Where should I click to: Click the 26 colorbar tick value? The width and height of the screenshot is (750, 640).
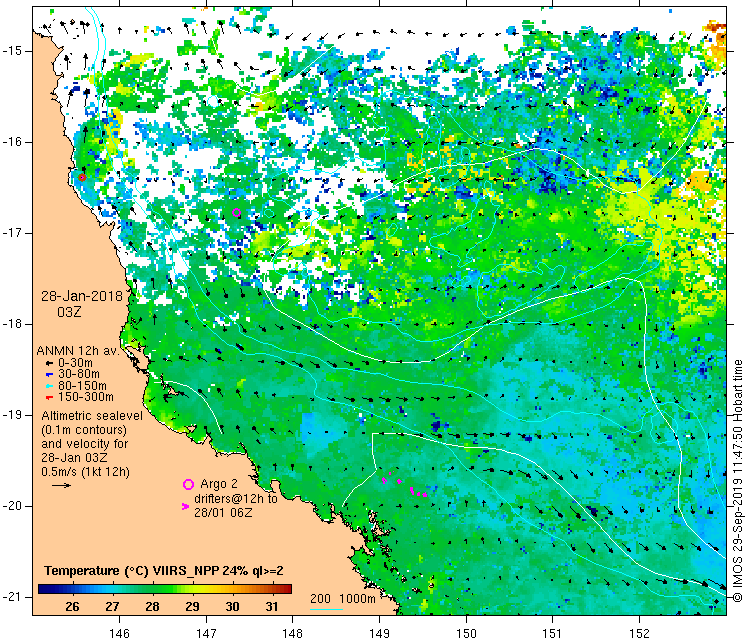pos(72,607)
